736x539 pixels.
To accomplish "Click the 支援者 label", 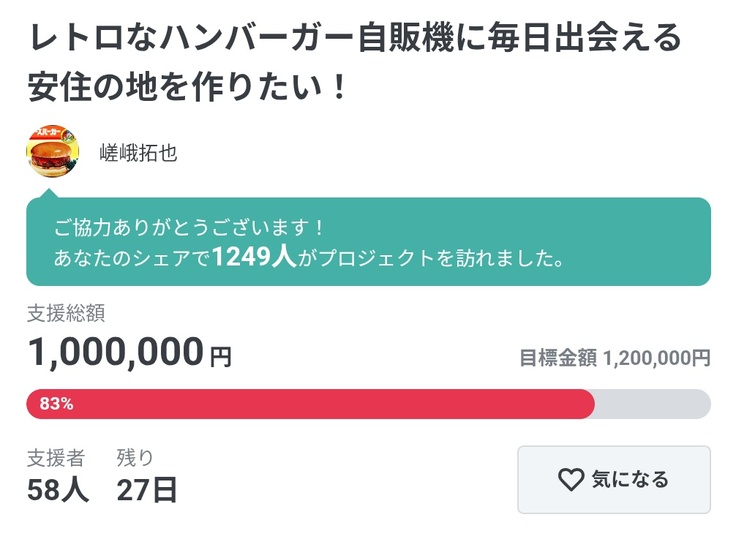I will click(56, 459).
